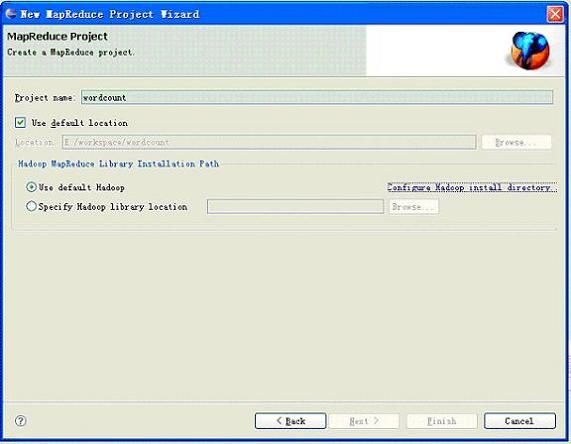This screenshot has height=444, width=571.
Task: Open Configure Hadoop install directory link
Action: 472,187
